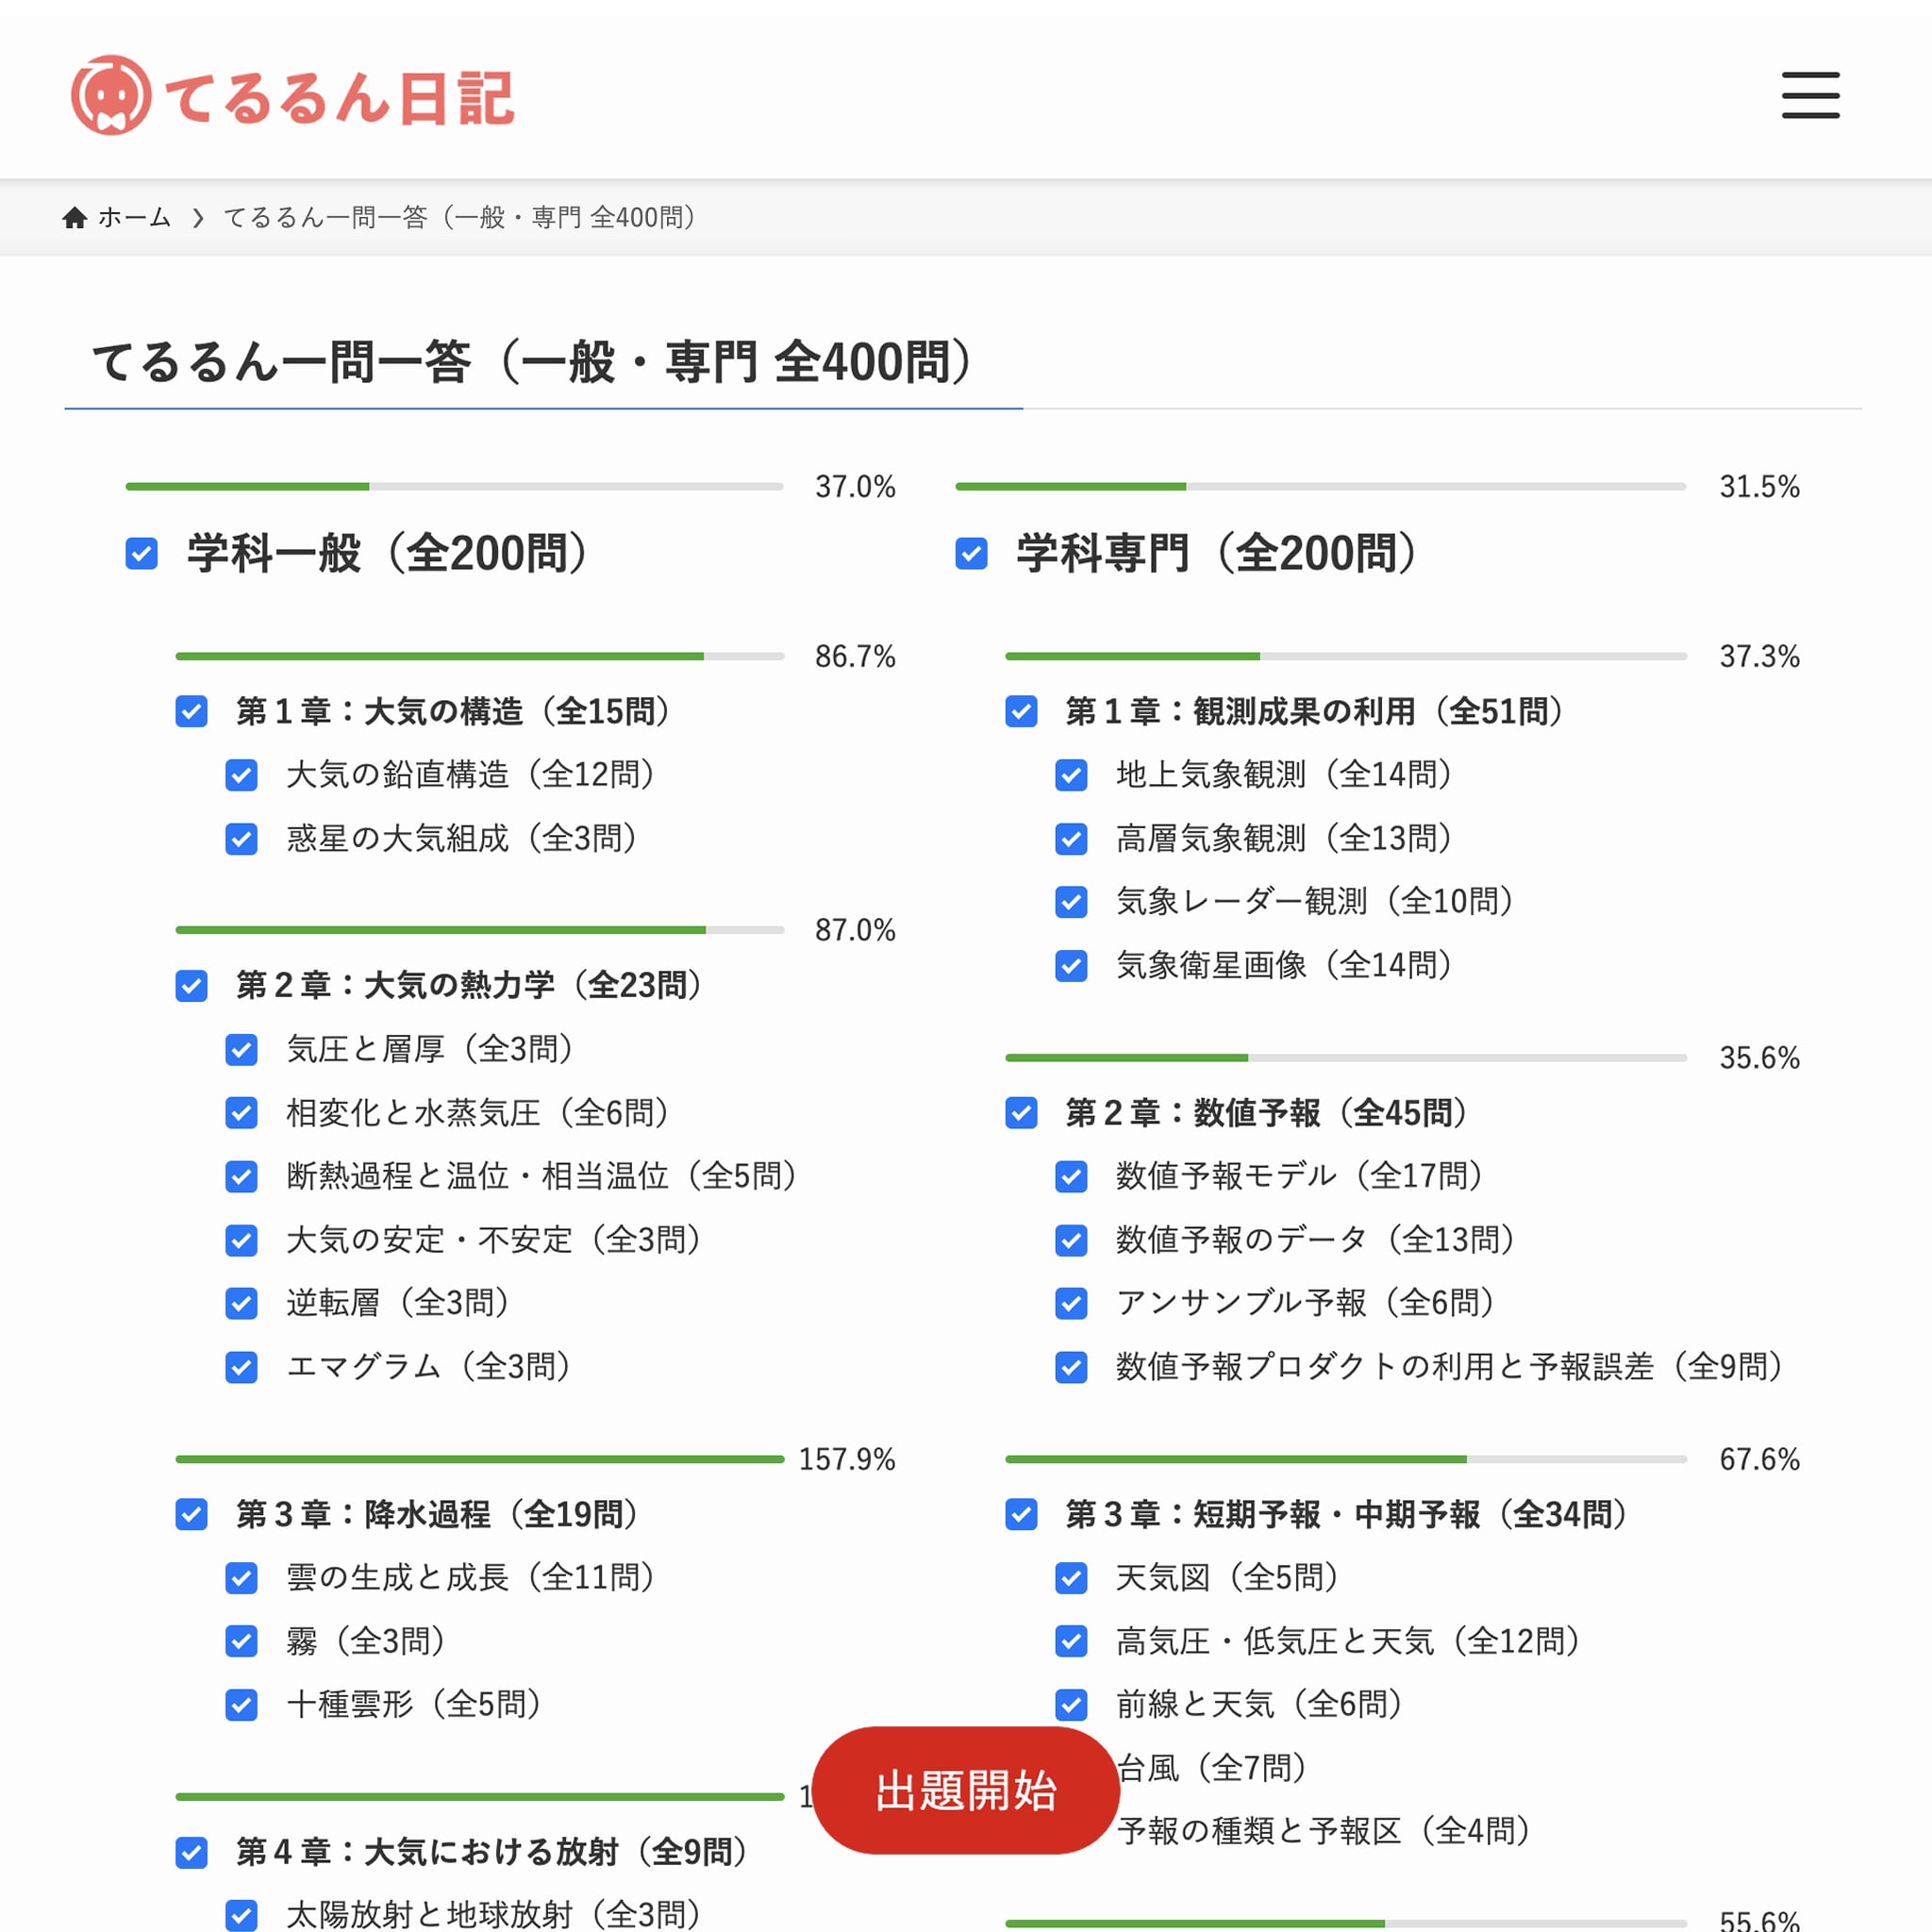This screenshot has width=1932, height=1932.
Task: Click the てるるん日記 site title text
Action: 340,98
